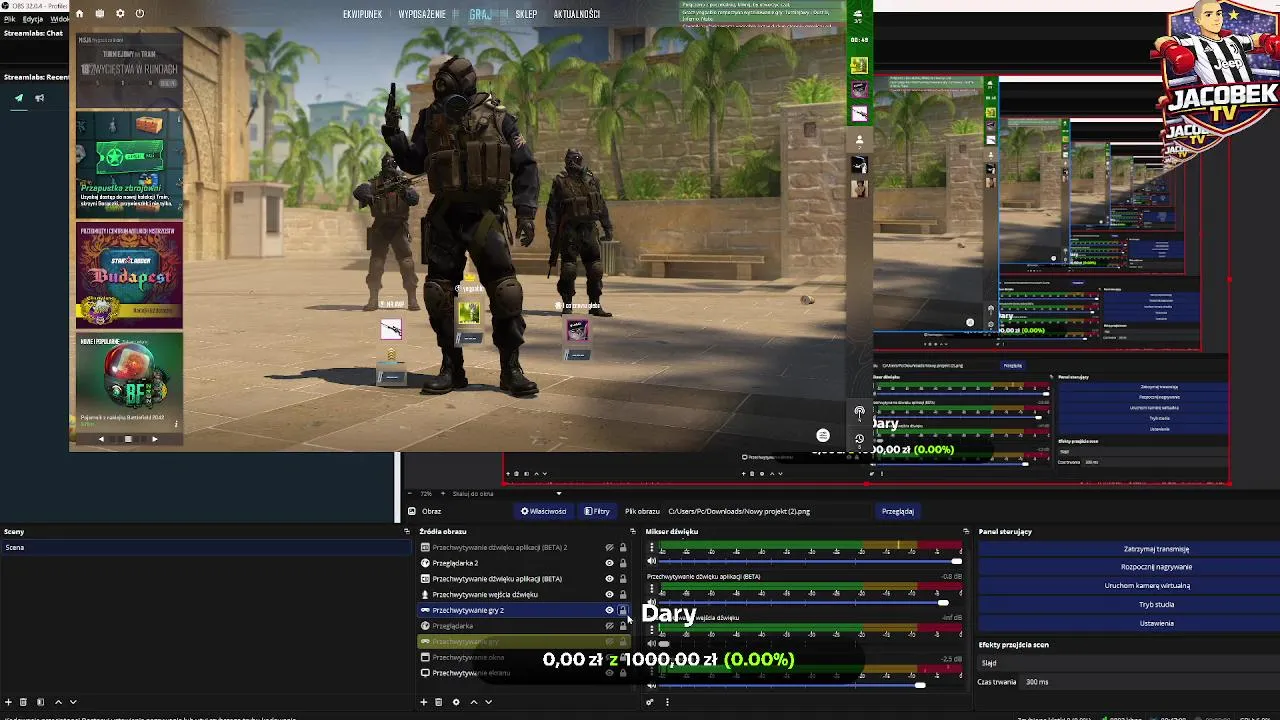Open Mikser dźwięku footer three-dot menu
Viewport: 1280px width, 720px height.
click(x=667, y=702)
